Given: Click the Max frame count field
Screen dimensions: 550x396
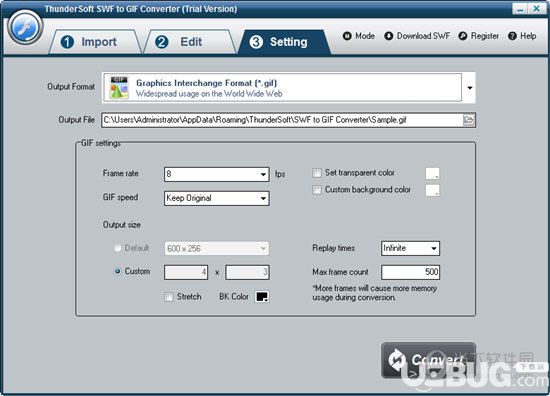Looking at the screenshot, I should [x=410, y=272].
